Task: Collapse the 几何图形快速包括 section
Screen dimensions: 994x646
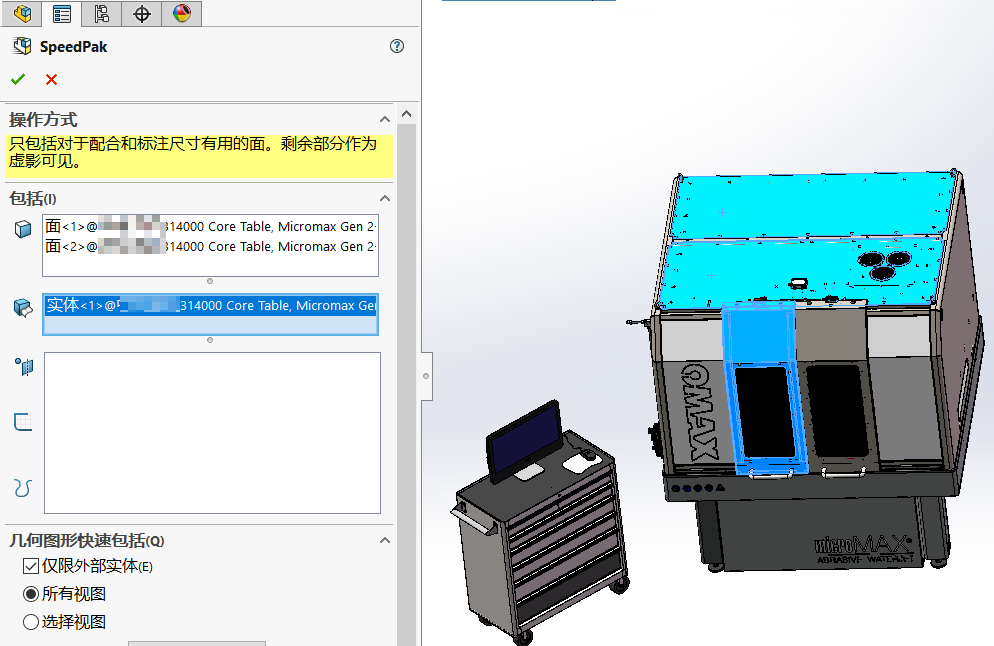Action: coord(385,540)
